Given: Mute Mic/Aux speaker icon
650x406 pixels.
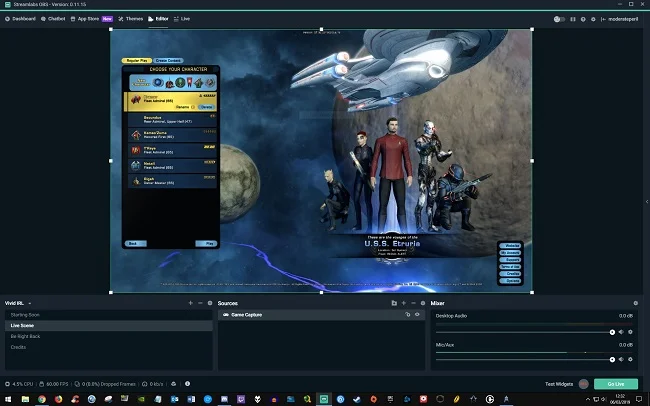Looking at the screenshot, I should pyautogui.click(x=621, y=360).
